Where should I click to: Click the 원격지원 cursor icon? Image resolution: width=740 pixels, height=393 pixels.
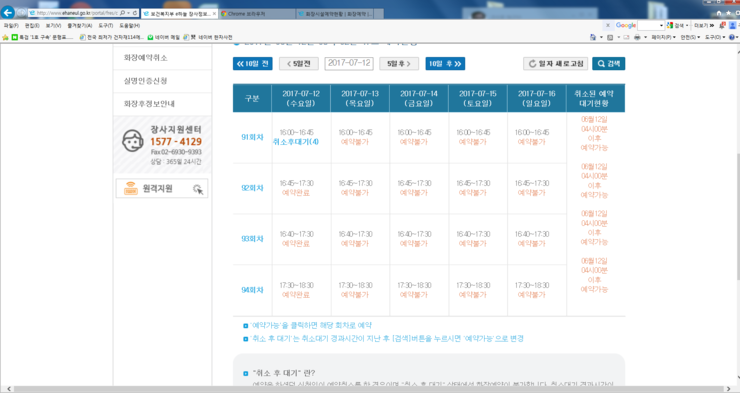[x=198, y=189]
